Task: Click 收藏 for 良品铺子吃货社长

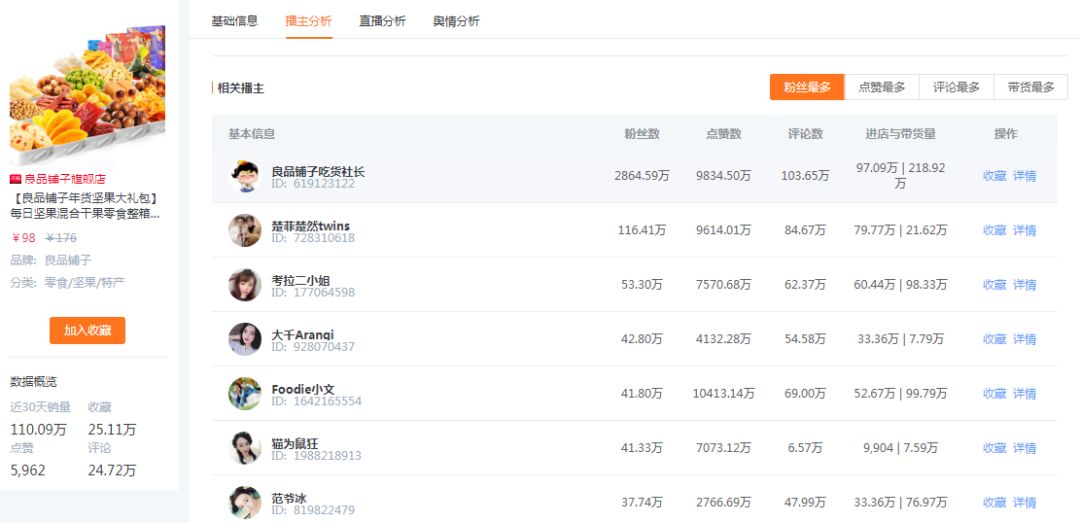Action: point(995,176)
